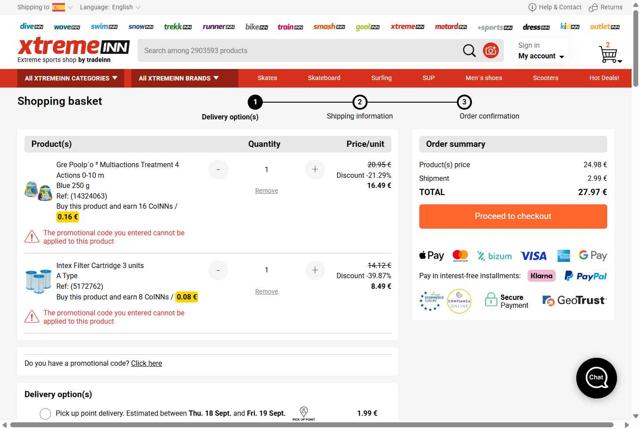This screenshot has height=429, width=640.
Task: Go to motardinn store logo
Action: pyautogui.click(x=451, y=27)
